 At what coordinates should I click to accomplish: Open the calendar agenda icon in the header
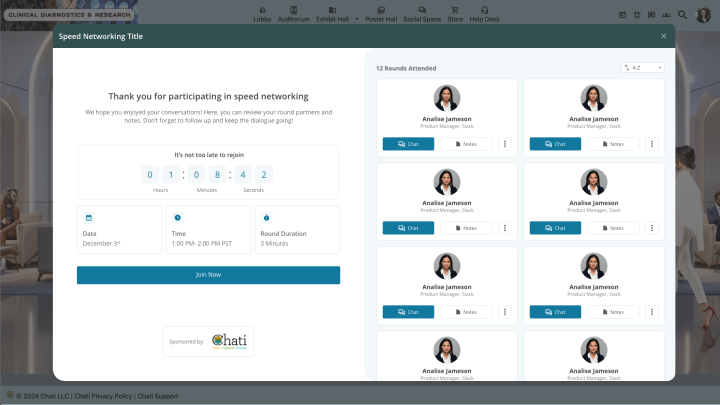coord(622,15)
